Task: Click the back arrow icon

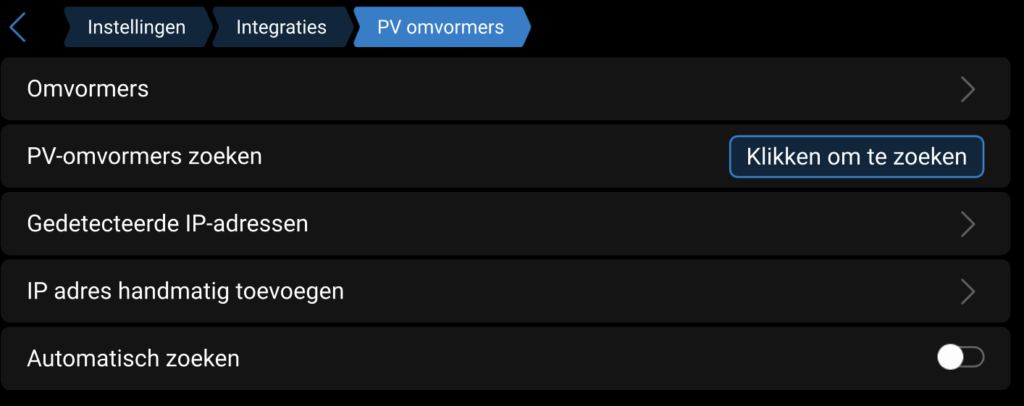Action: click(17, 27)
